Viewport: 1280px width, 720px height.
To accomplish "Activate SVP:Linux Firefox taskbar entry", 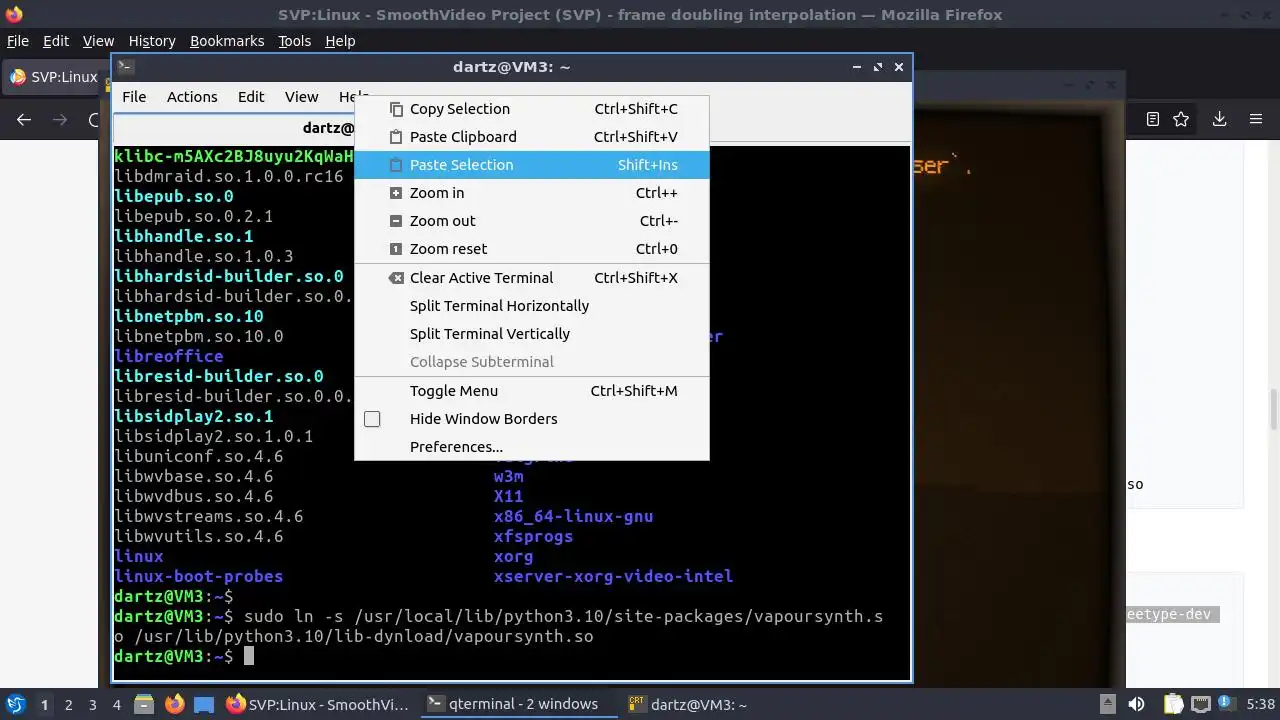I will pos(318,704).
